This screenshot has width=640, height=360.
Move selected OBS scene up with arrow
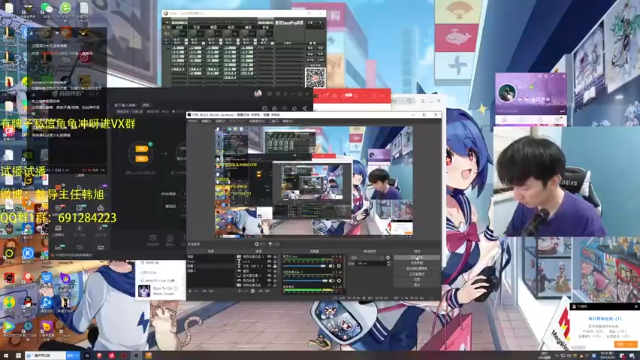tap(204, 291)
